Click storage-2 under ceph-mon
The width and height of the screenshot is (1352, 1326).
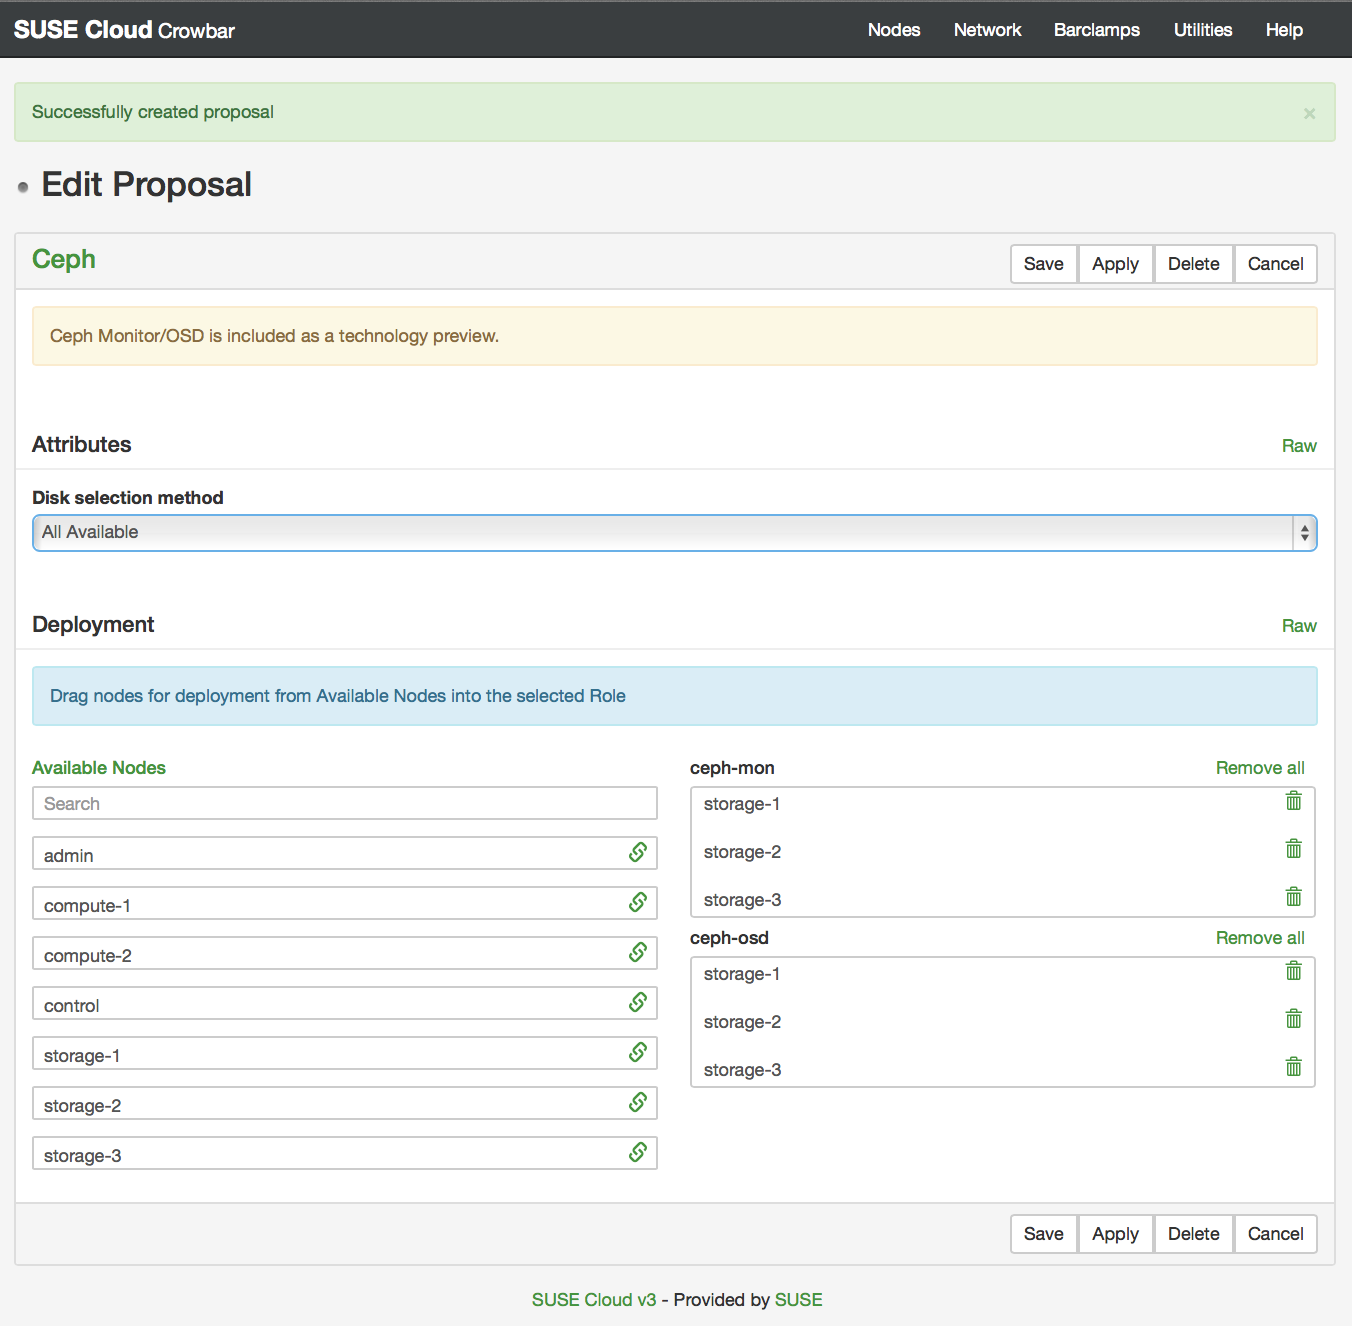pyautogui.click(x=742, y=852)
